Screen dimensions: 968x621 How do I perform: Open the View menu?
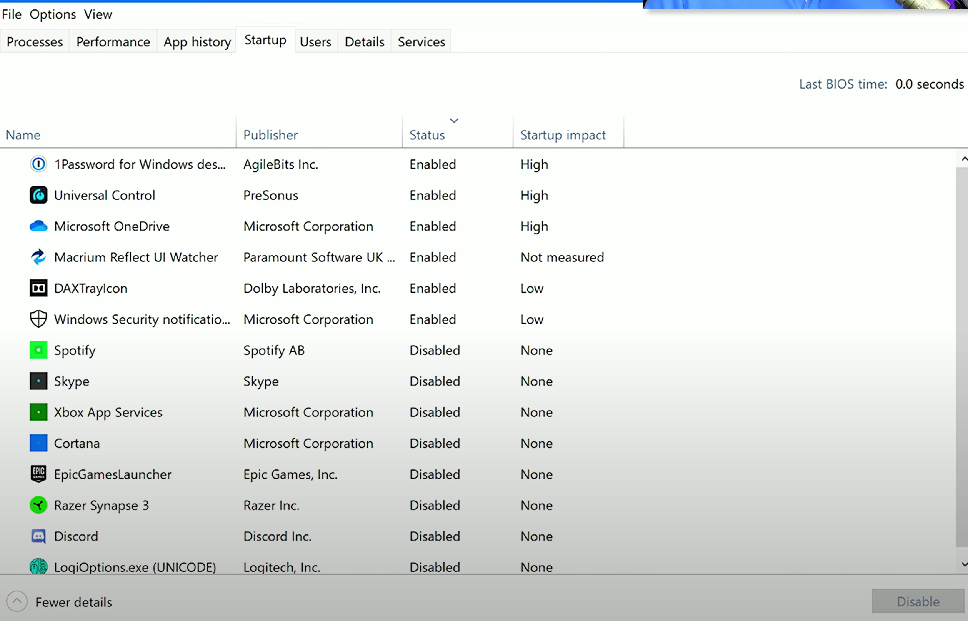(x=98, y=14)
